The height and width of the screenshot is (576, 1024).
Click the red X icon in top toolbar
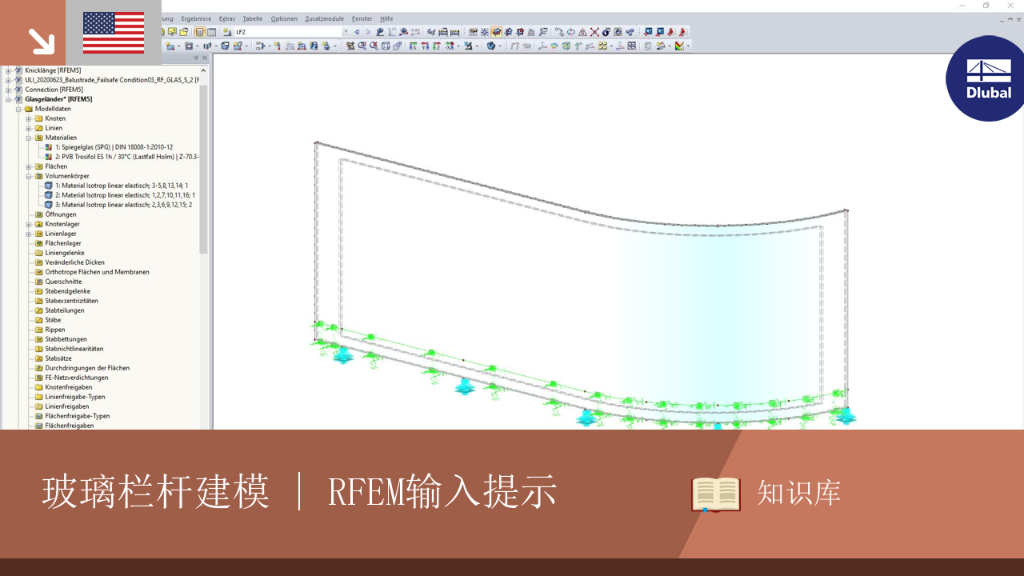[594, 32]
